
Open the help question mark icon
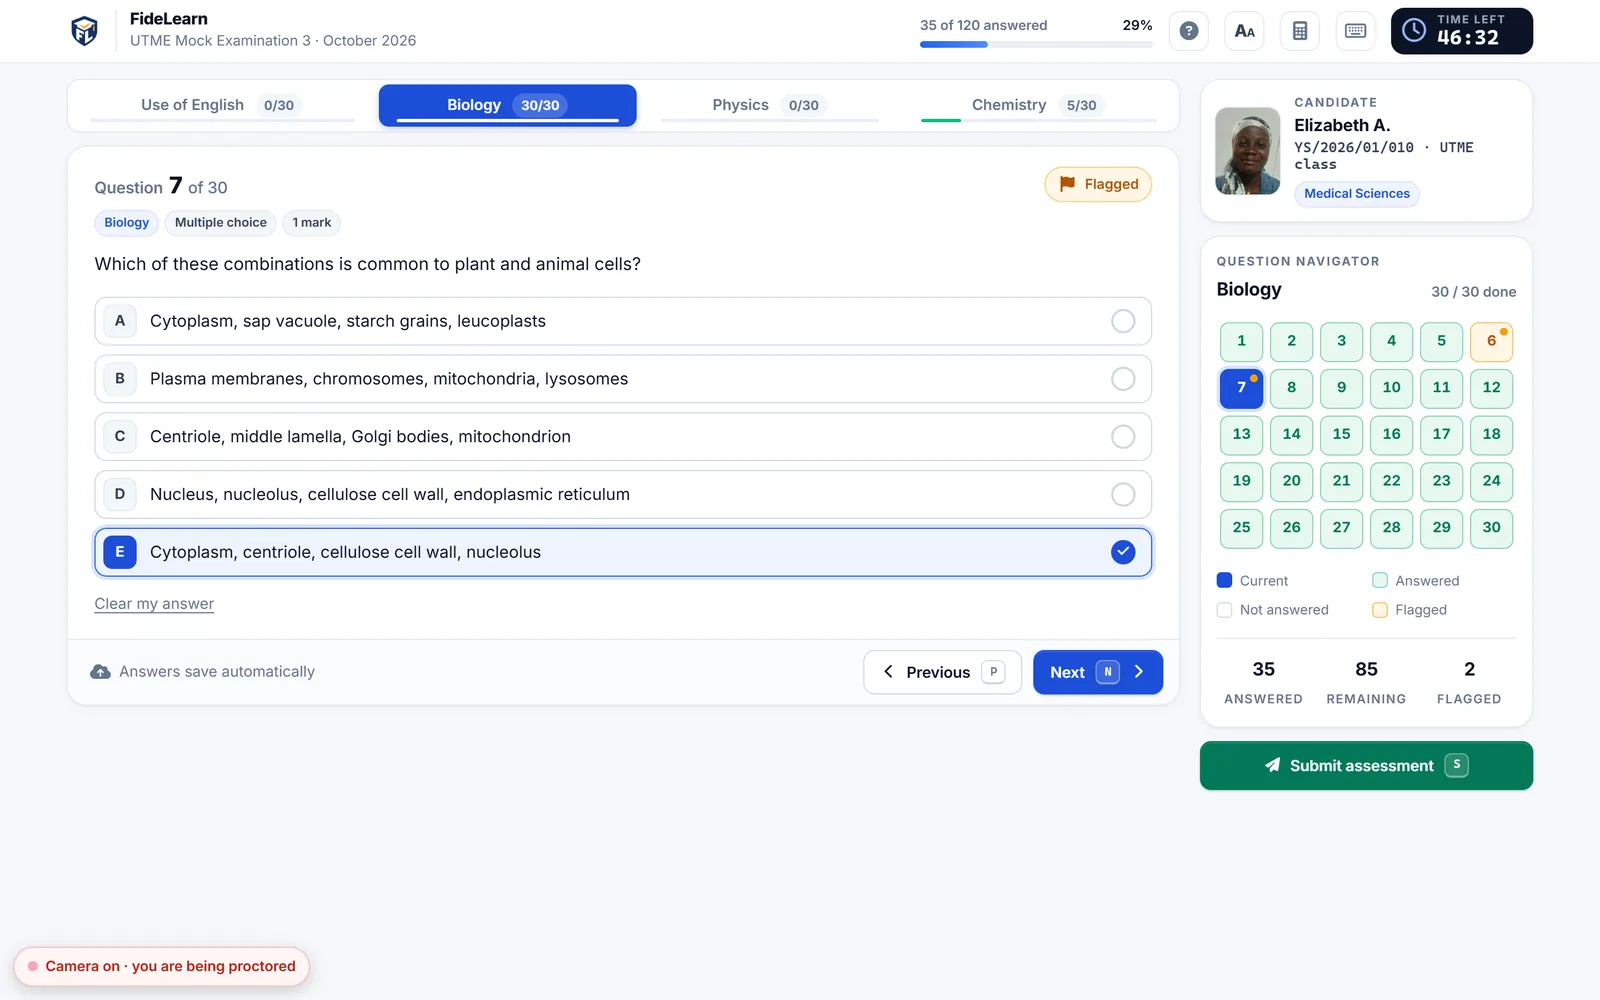click(1188, 31)
